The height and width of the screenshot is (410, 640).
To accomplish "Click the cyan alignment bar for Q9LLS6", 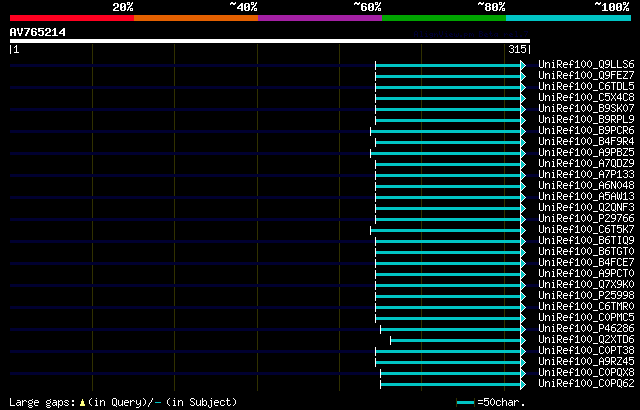I will pos(448,65).
